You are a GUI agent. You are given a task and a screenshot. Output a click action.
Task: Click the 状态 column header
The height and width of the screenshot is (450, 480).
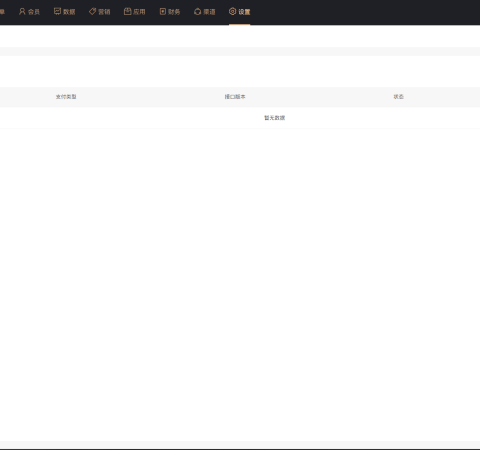(x=399, y=97)
